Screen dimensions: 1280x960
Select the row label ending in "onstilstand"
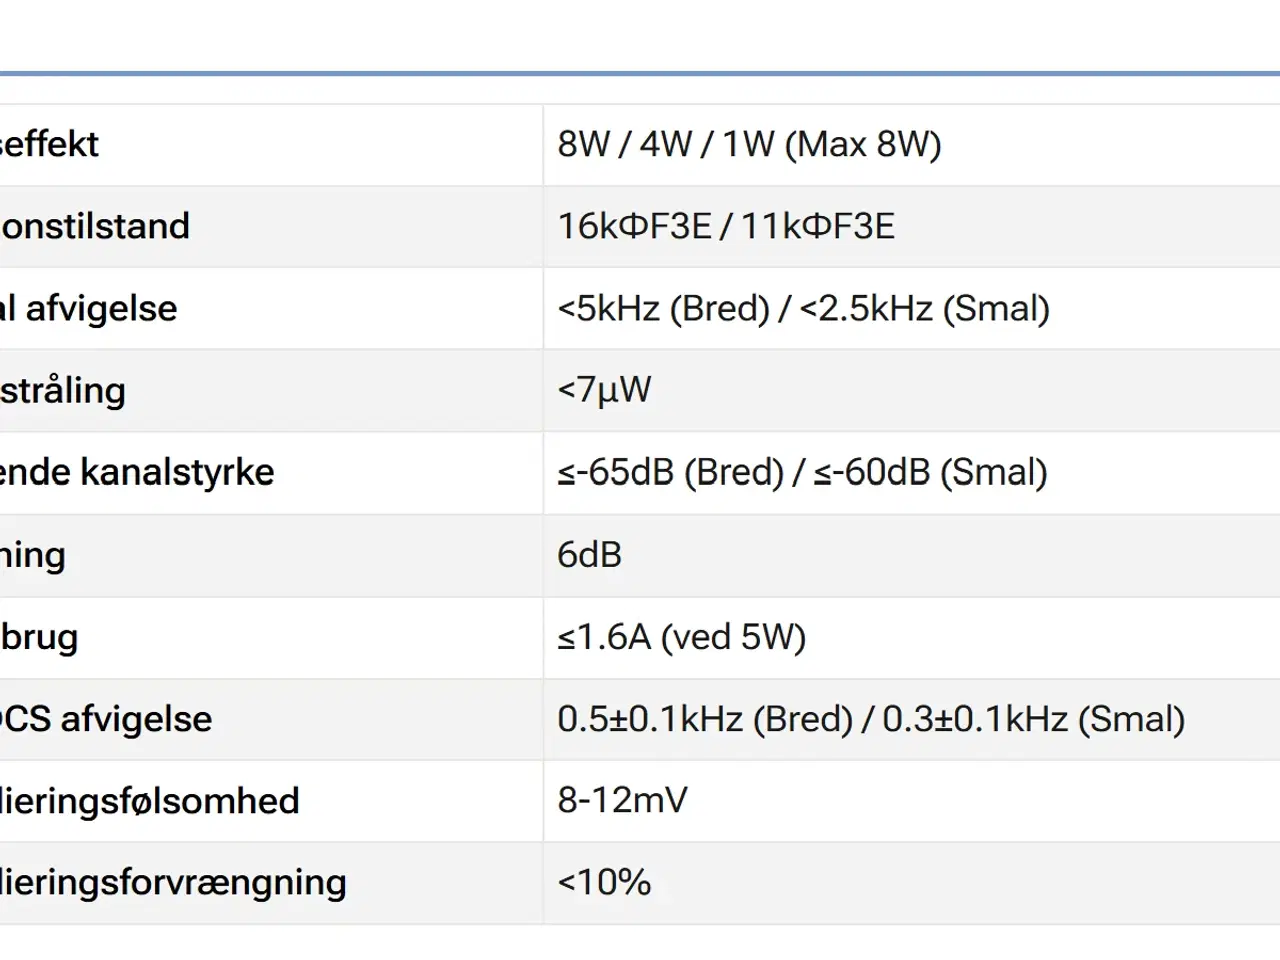95,227
